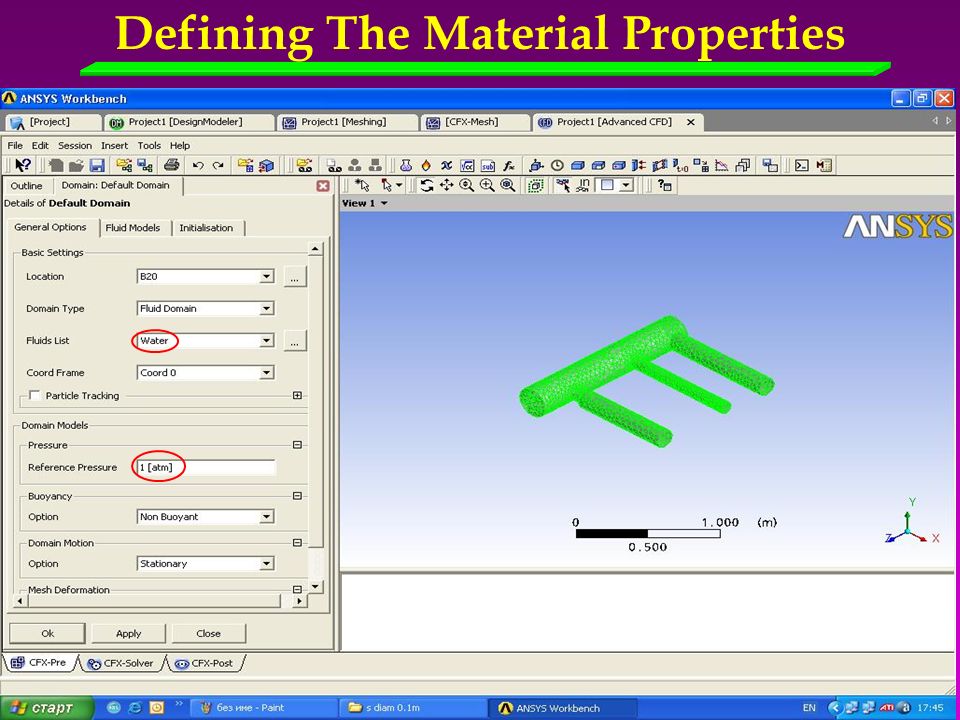Click the Command editor terminal icon
The height and width of the screenshot is (720, 960).
tap(802, 165)
